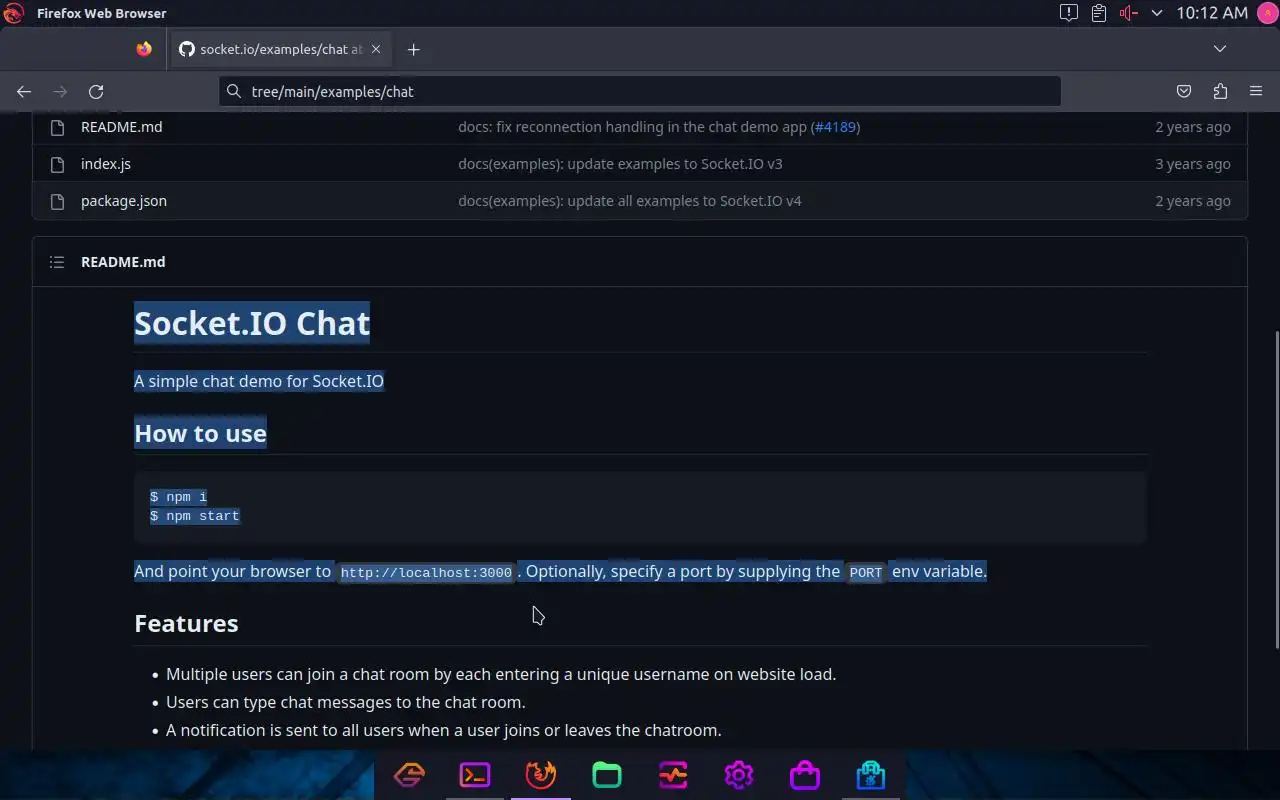This screenshot has width=1280, height=800.
Task: Open the terminal from the dock
Action: point(475,775)
